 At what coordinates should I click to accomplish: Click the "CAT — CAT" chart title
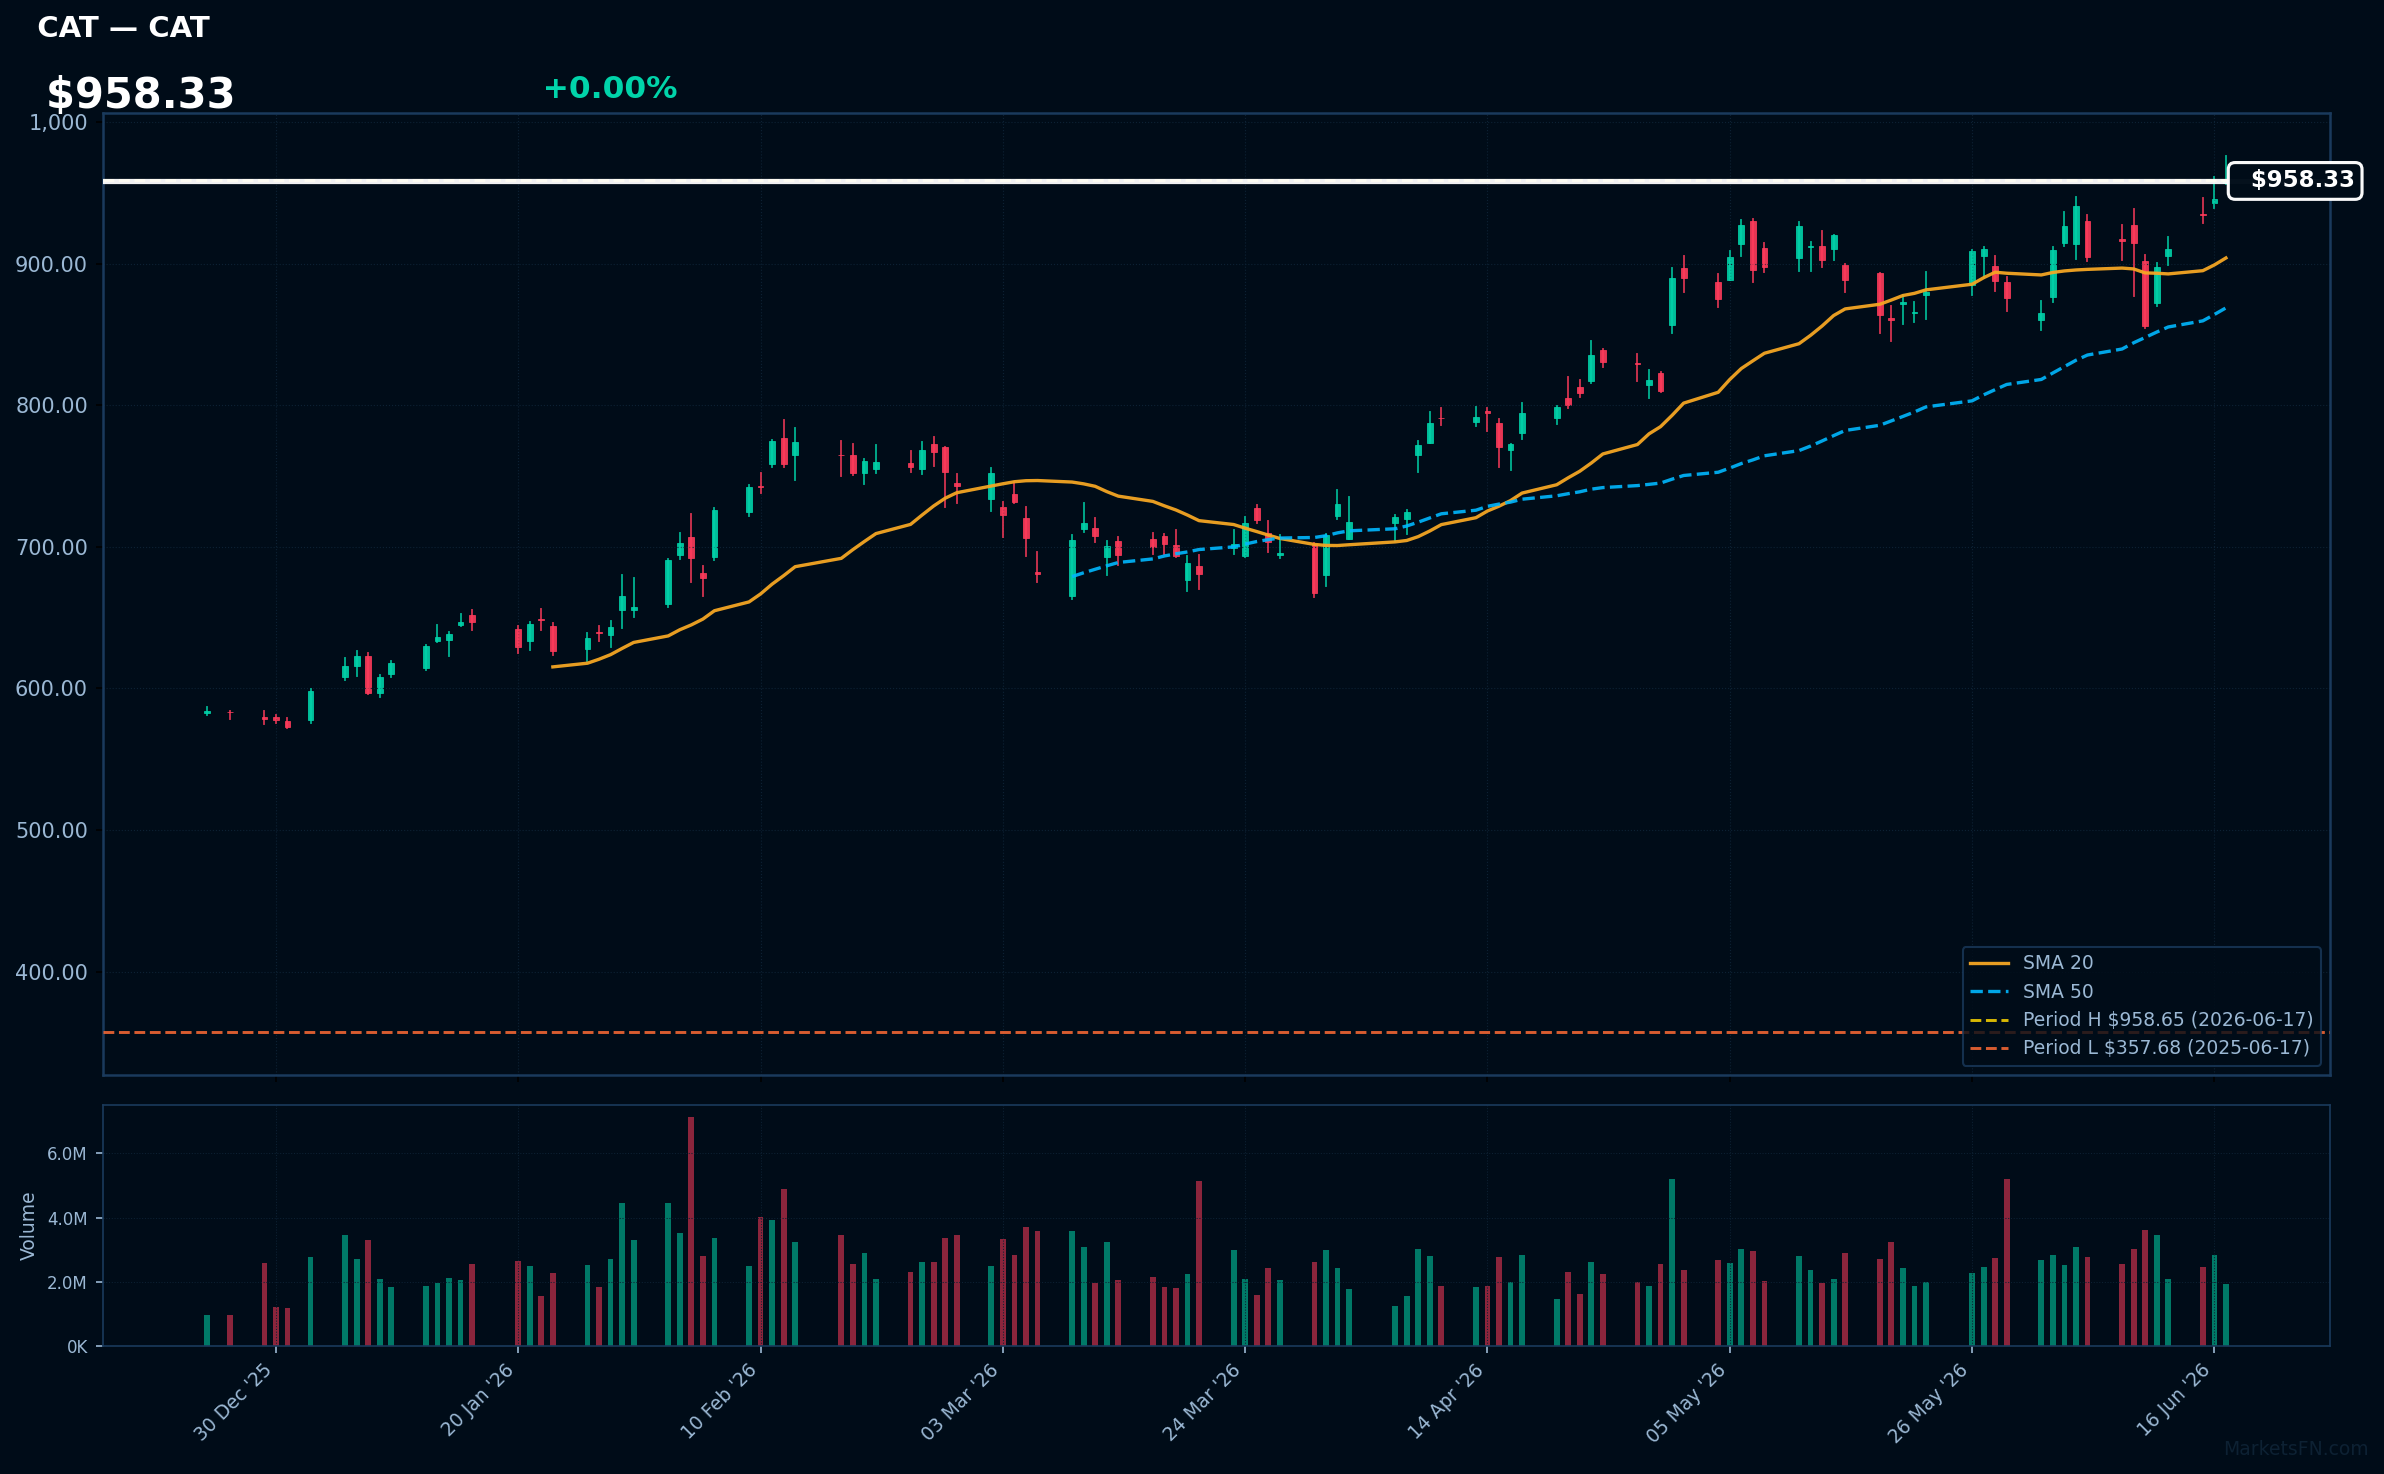(123, 27)
